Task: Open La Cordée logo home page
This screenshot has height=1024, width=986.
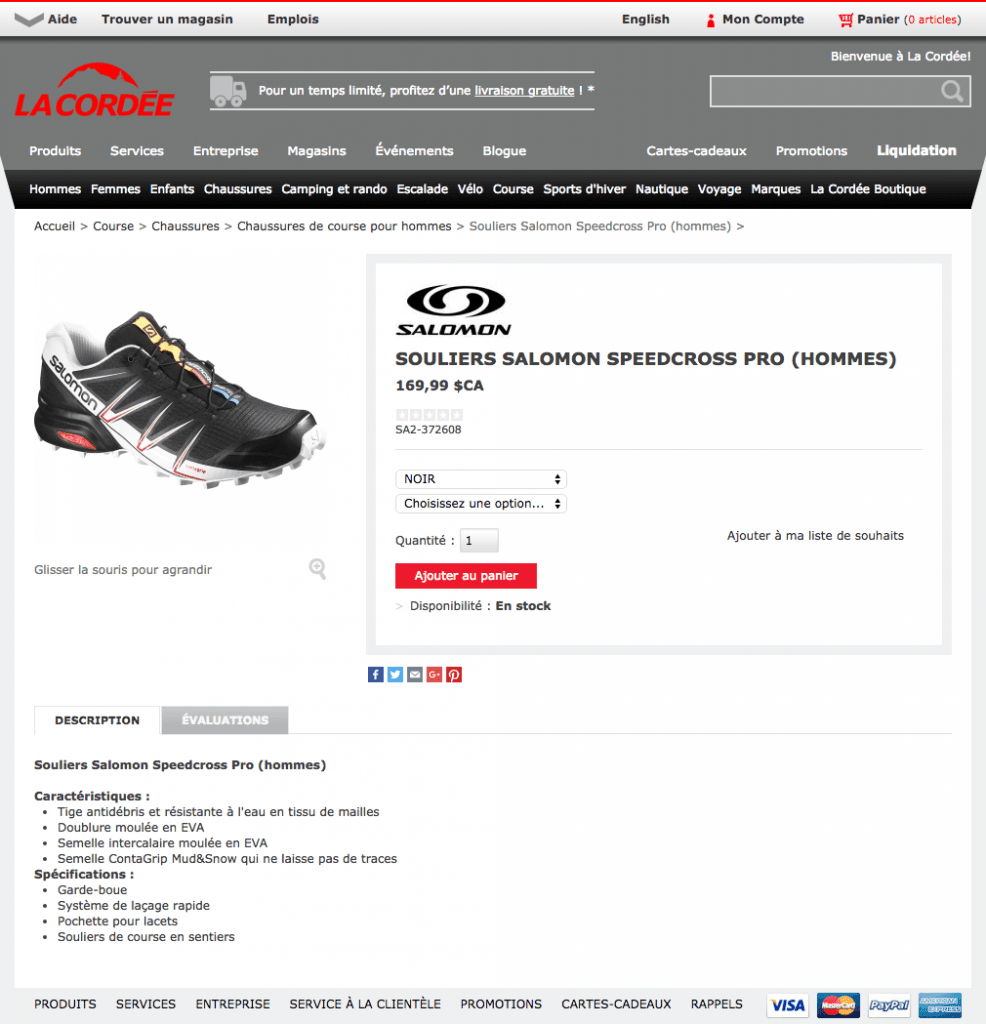Action: coord(95,90)
